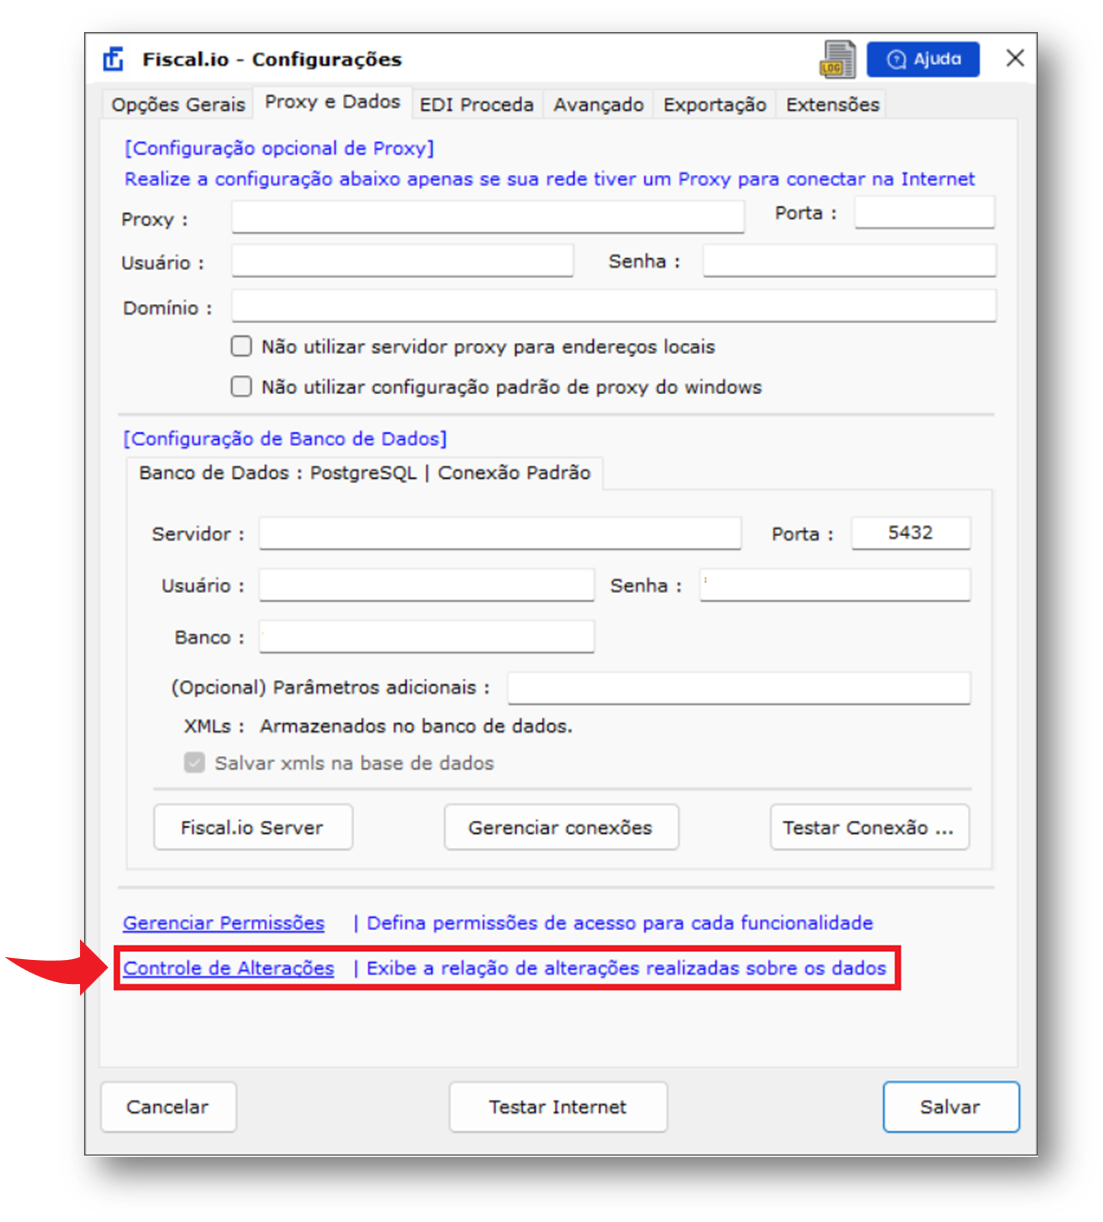Click text 'Armazenados no banco de dados.'

[x=416, y=726]
